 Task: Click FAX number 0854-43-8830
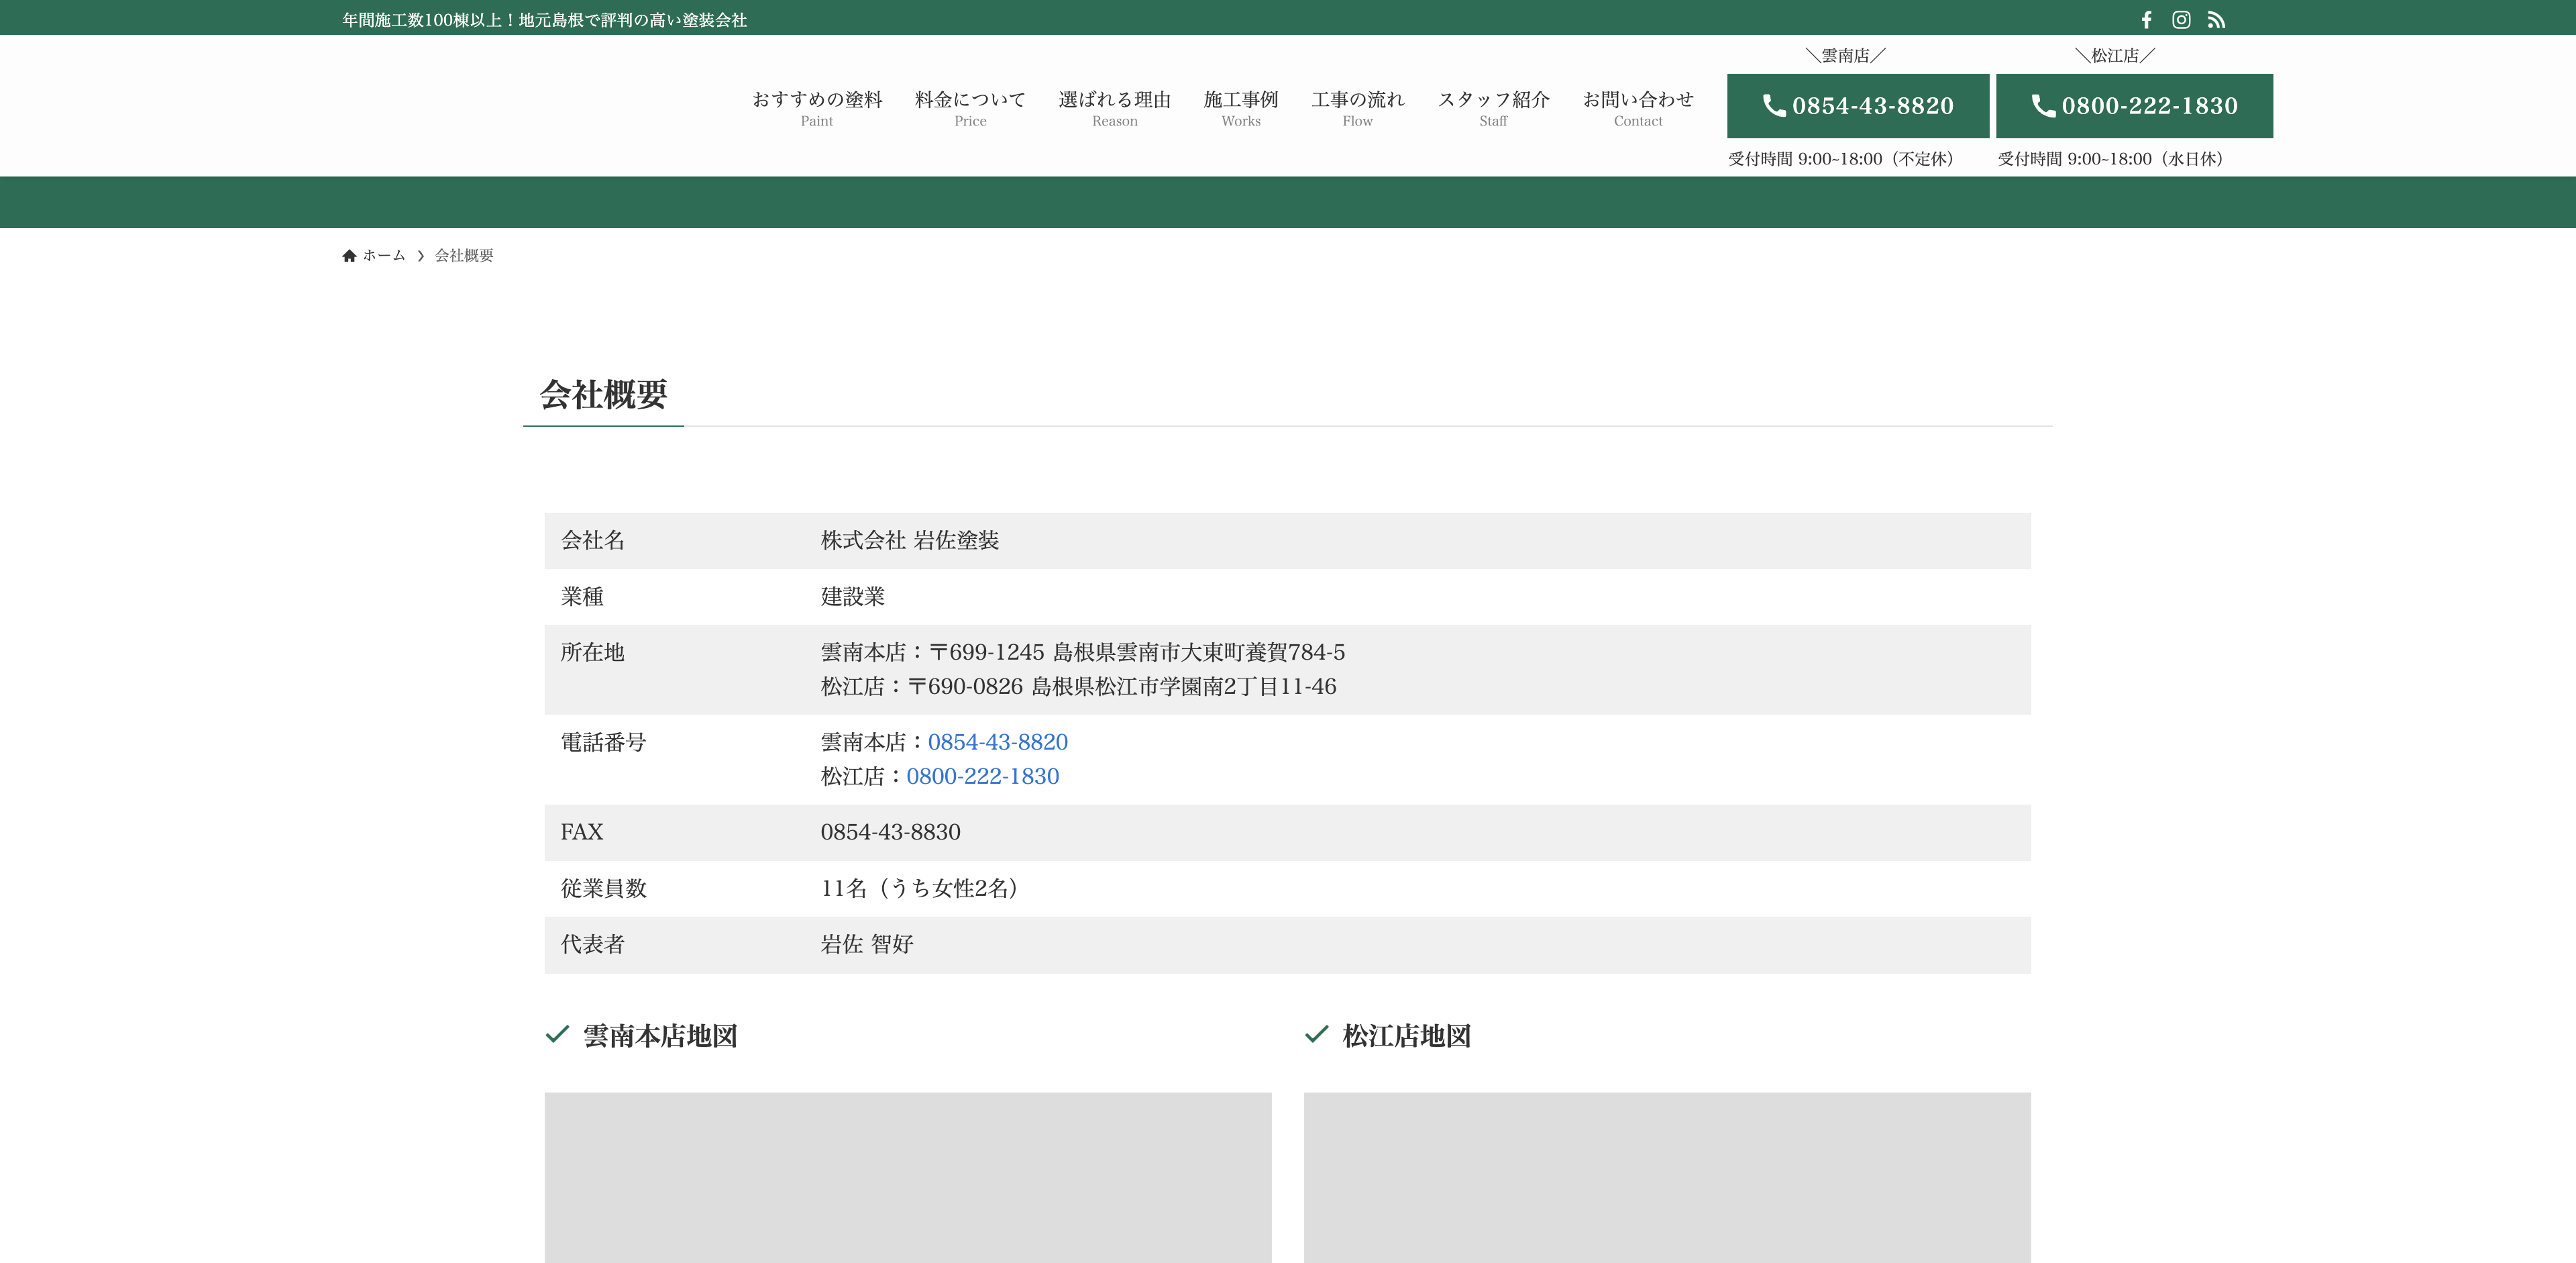890,832
